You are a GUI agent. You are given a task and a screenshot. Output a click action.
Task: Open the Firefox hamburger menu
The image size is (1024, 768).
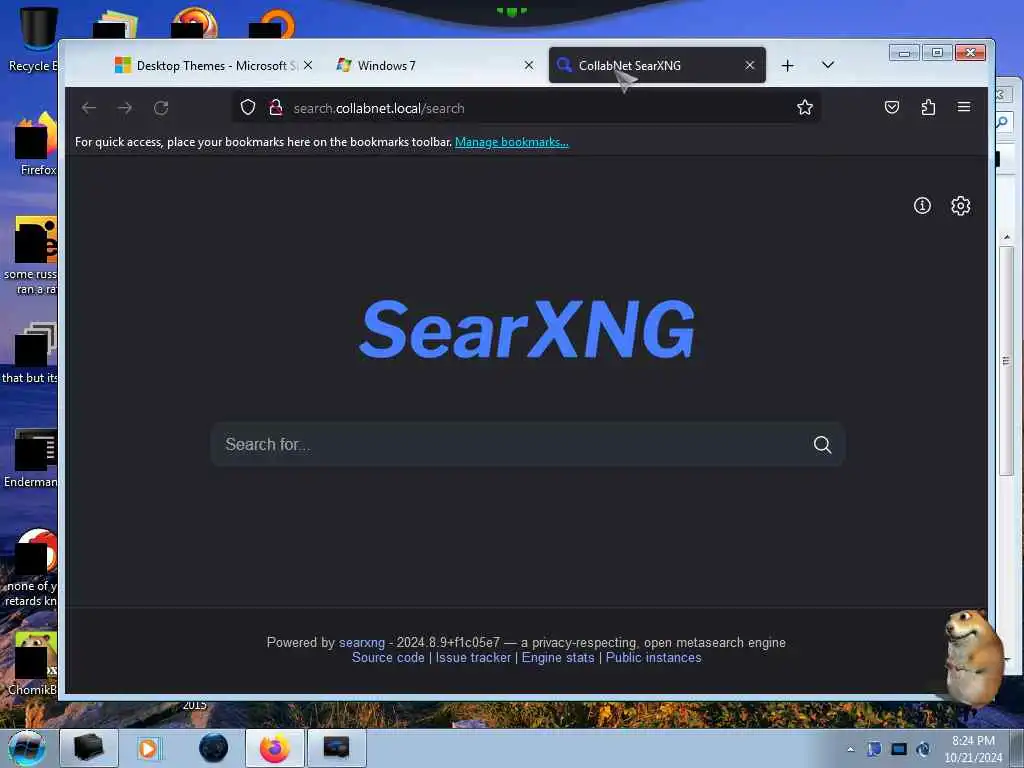pos(964,107)
